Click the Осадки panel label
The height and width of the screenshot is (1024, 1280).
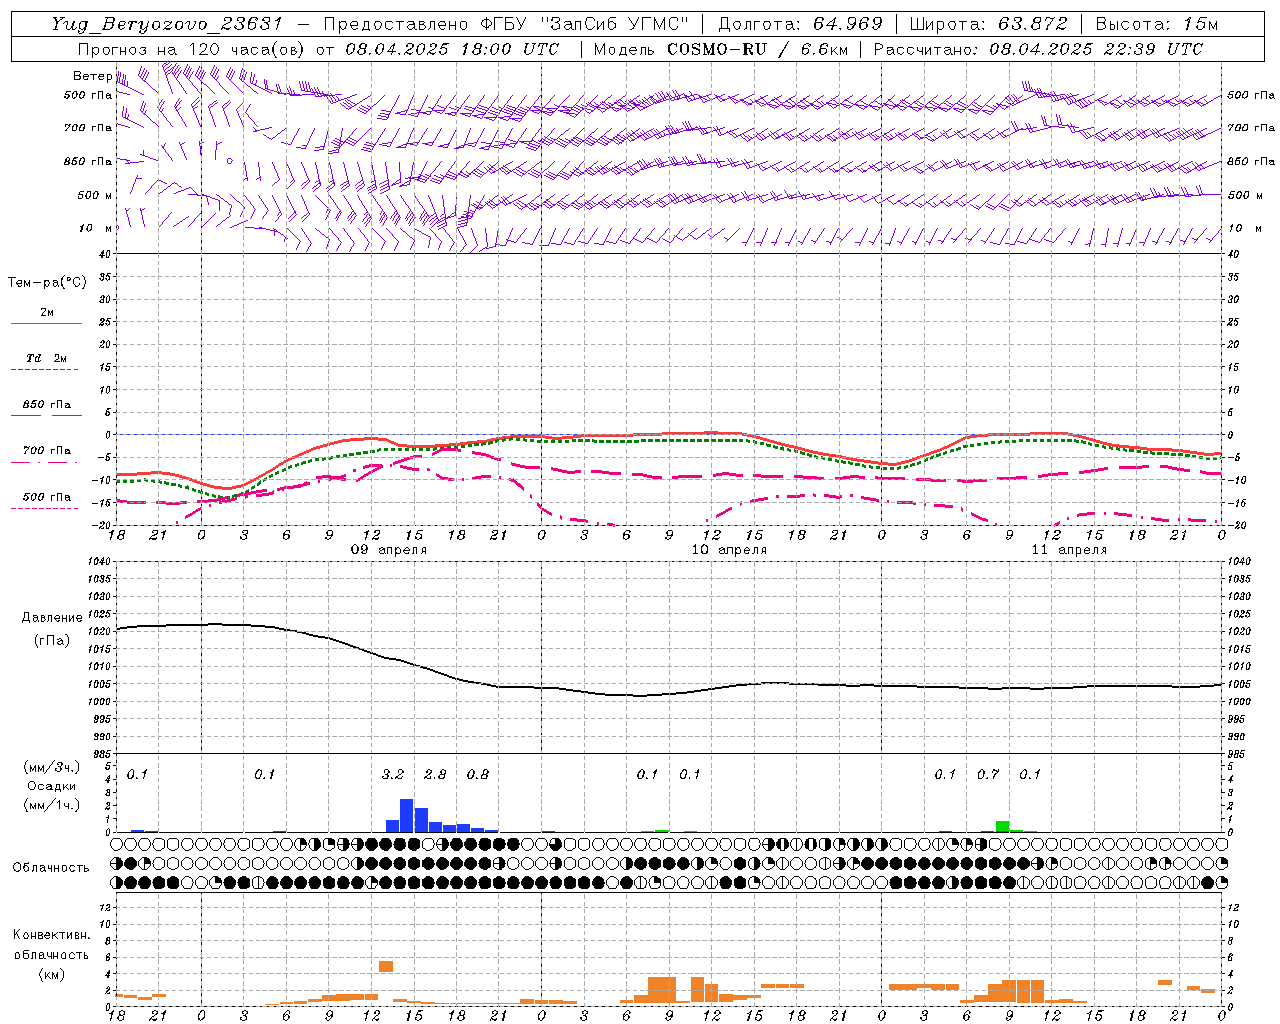[x=52, y=786]
